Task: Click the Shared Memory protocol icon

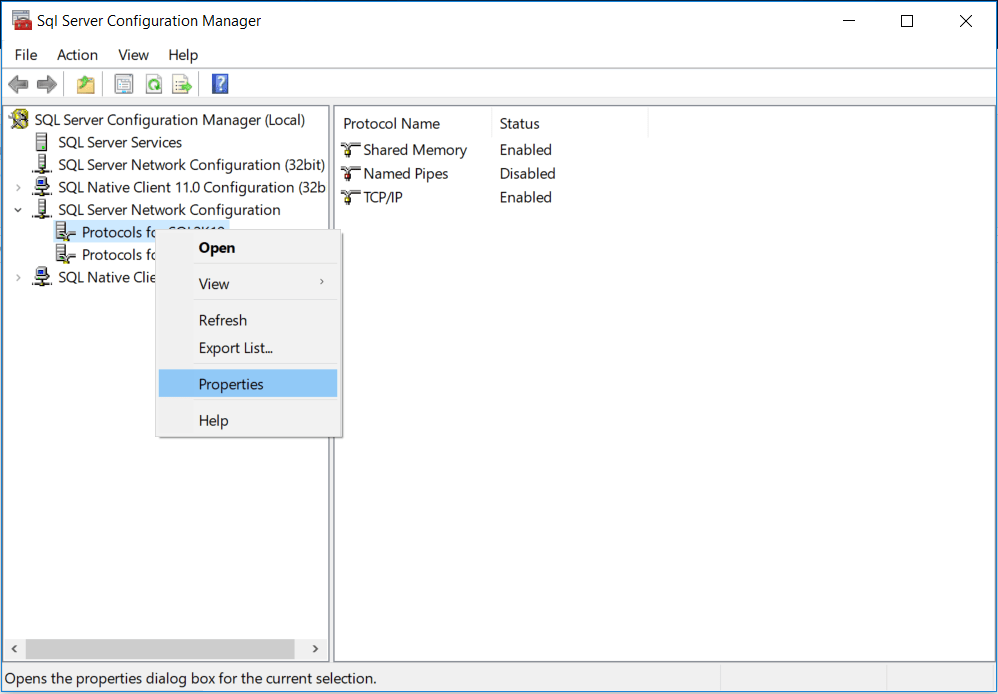Action: [x=349, y=149]
